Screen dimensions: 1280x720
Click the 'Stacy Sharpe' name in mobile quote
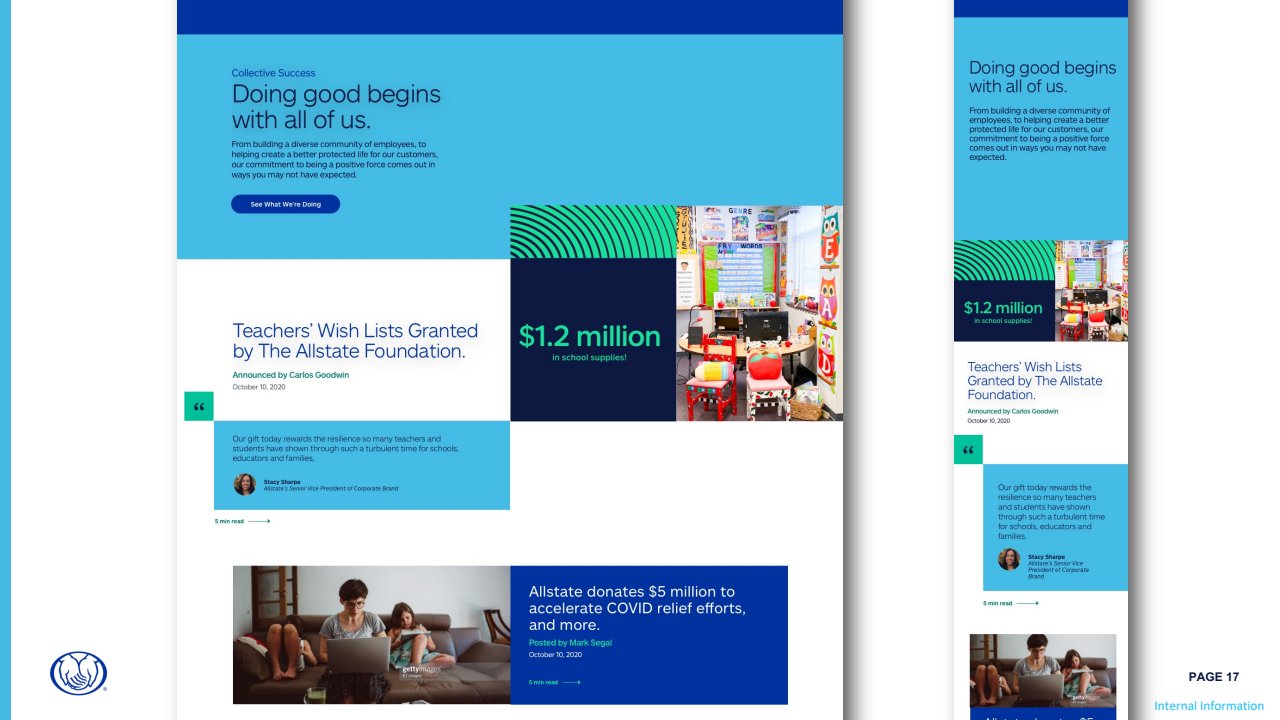[1046, 557]
